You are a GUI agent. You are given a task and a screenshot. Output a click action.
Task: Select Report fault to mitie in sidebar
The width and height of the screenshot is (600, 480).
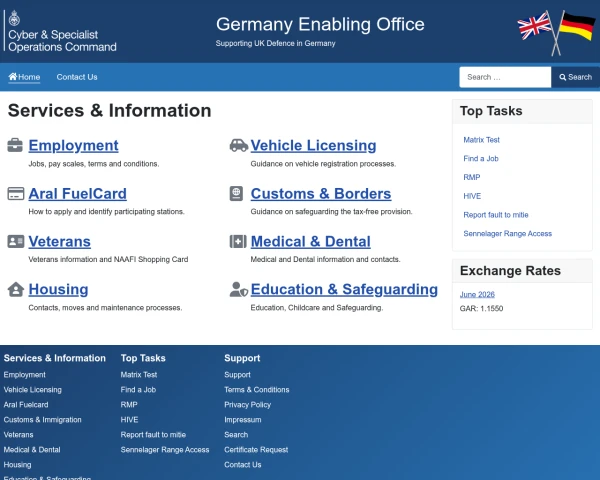click(496, 215)
